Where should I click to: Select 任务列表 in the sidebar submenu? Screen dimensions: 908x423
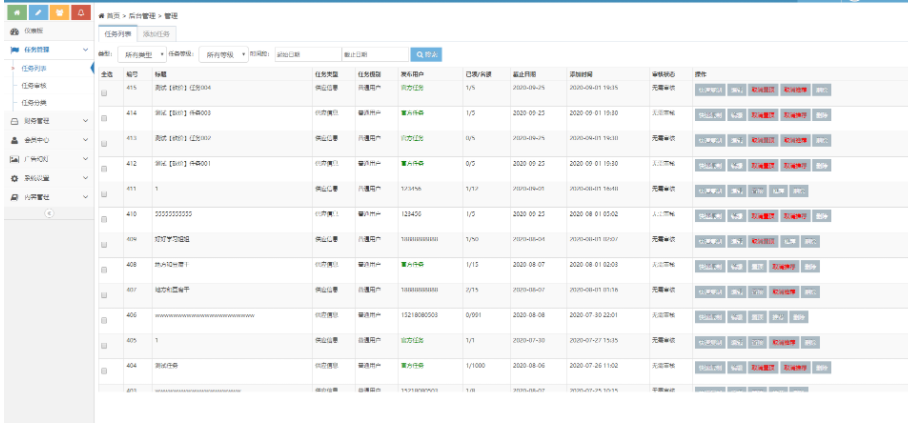(x=34, y=68)
